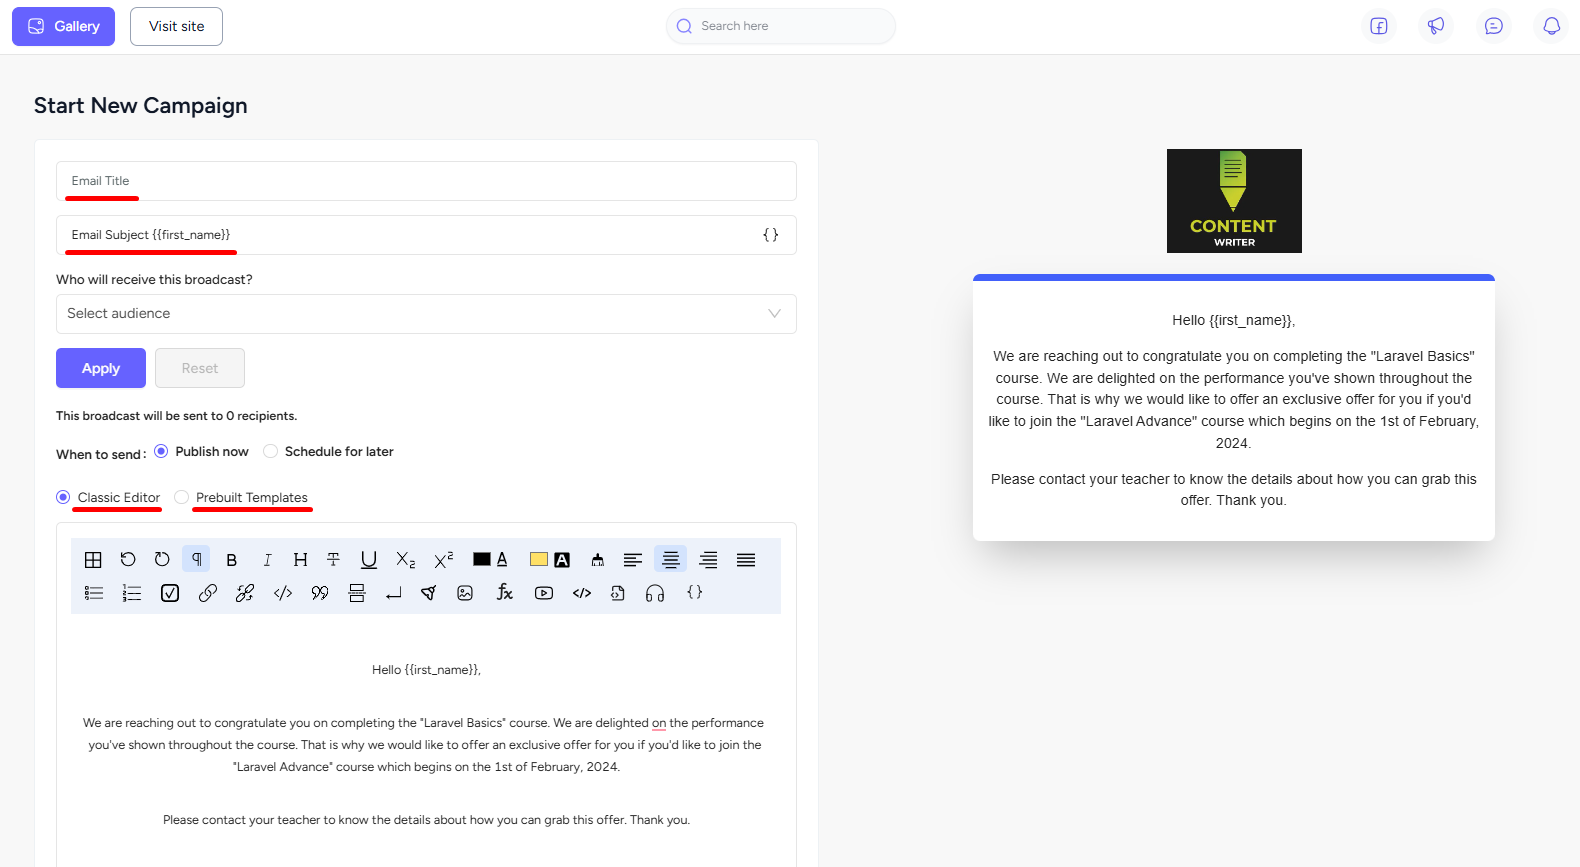Select Publish now option
The height and width of the screenshot is (867, 1580).
[x=202, y=452]
